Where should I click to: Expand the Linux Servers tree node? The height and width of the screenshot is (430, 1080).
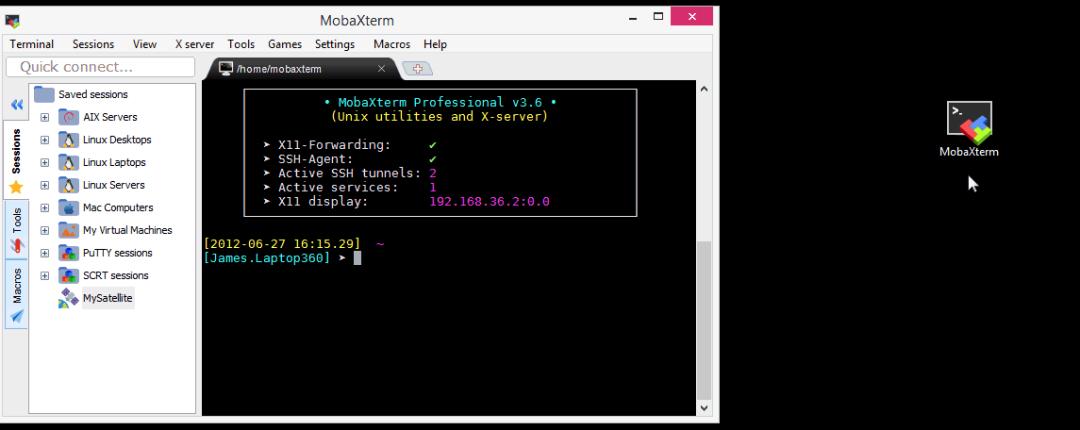tap(45, 185)
